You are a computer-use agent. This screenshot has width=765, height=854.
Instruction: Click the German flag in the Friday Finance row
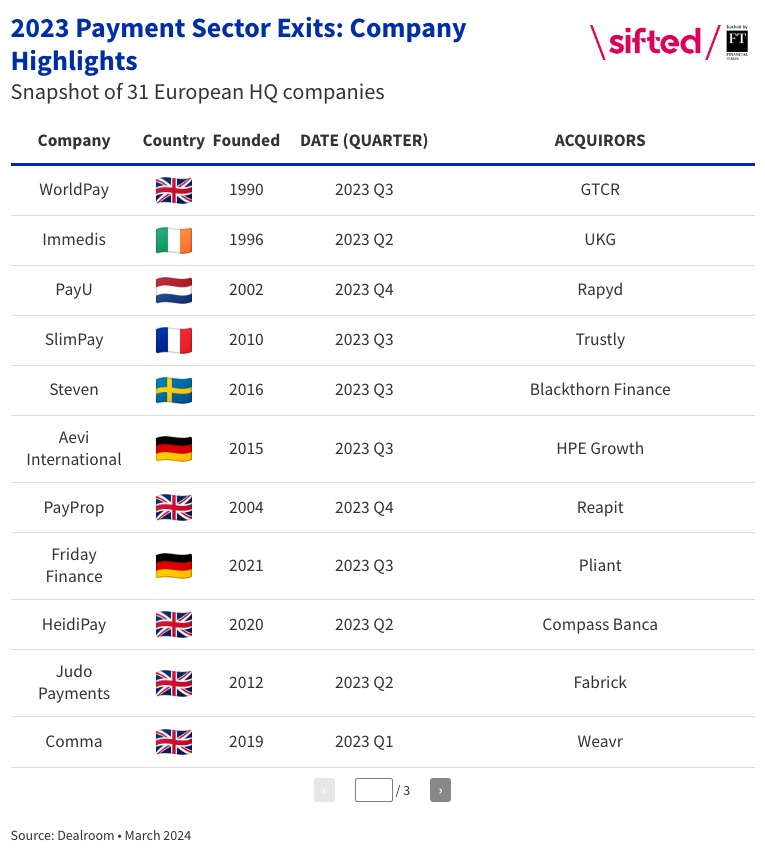pyautogui.click(x=173, y=565)
